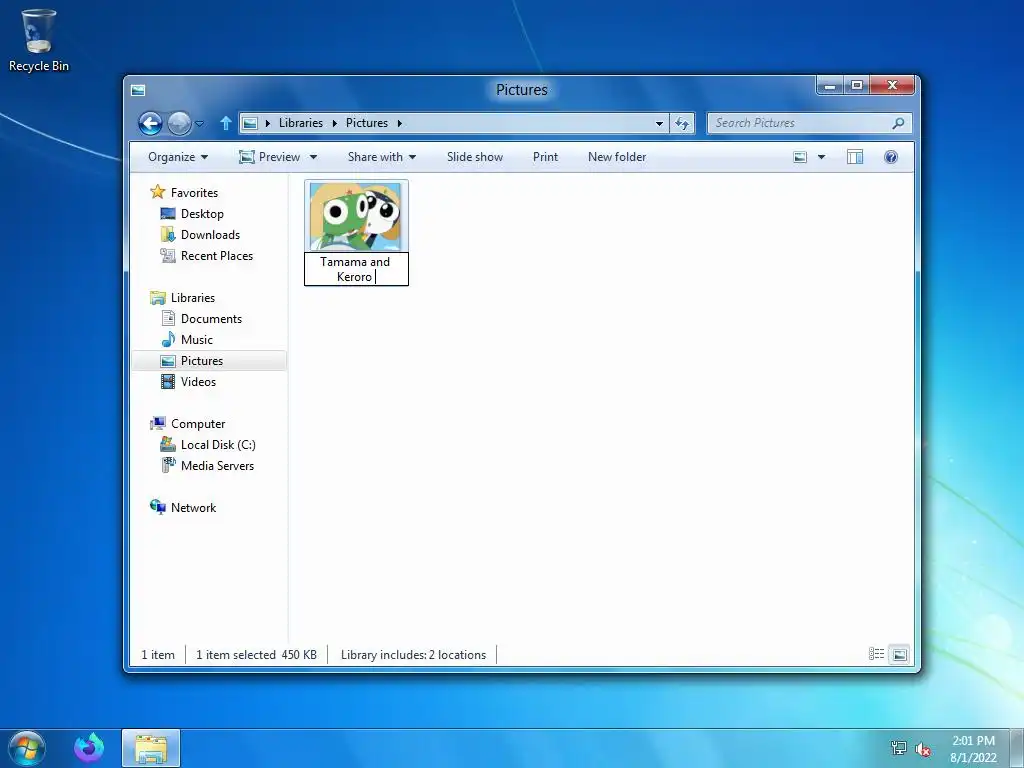Image resolution: width=1024 pixels, height=768 pixels.
Task: Open the Documents library
Action: [x=211, y=319]
